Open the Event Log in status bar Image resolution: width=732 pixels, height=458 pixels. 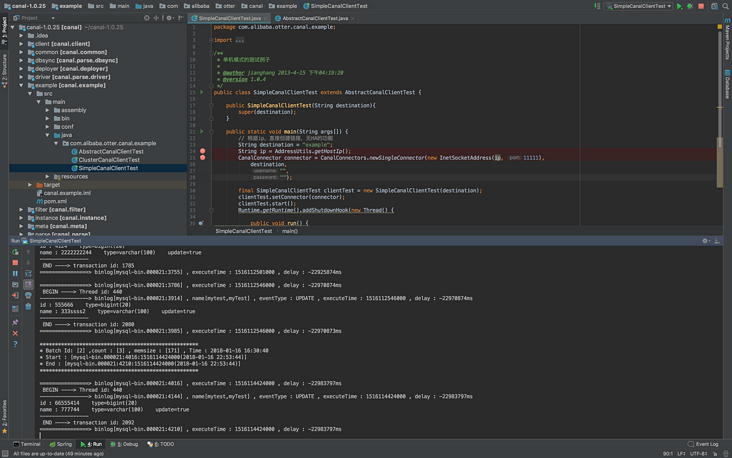click(x=703, y=444)
